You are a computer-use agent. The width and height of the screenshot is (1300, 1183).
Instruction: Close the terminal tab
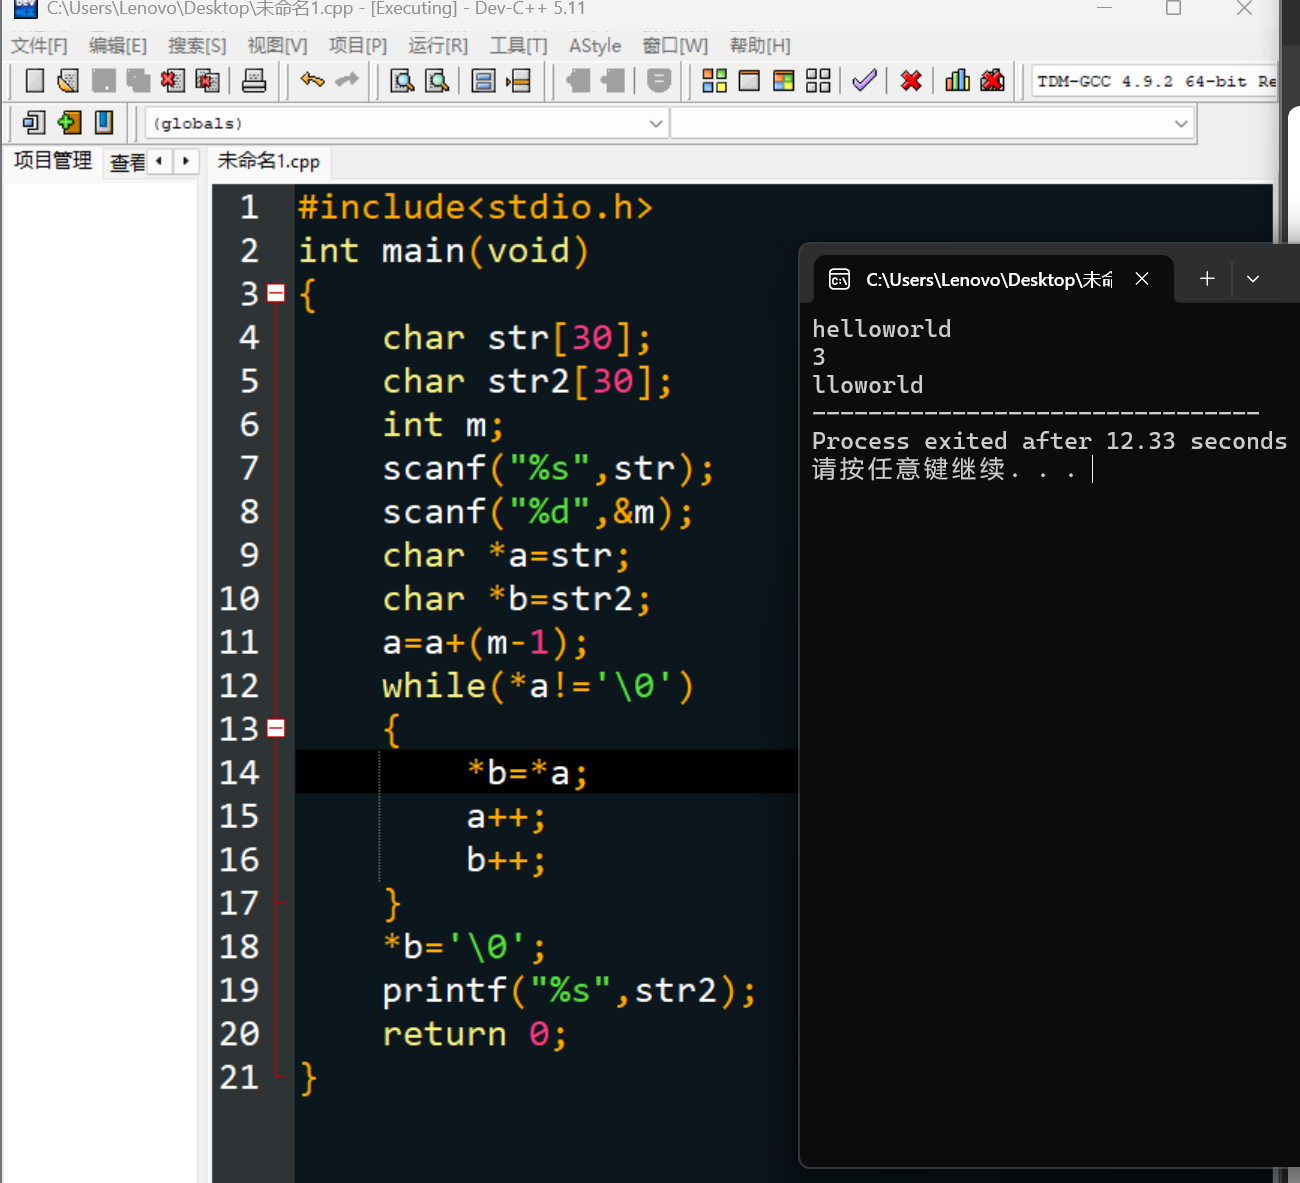pyautogui.click(x=1142, y=279)
